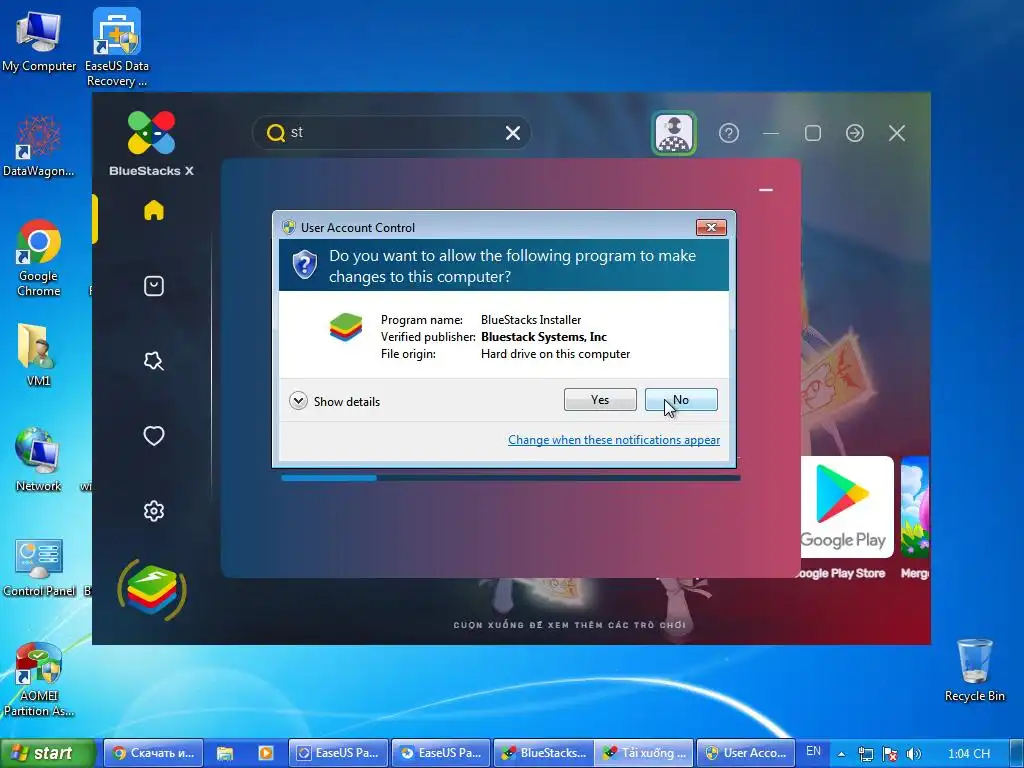This screenshot has height=768, width=1024.
Task: Open the Google Play Store tile
Action: 847,507
